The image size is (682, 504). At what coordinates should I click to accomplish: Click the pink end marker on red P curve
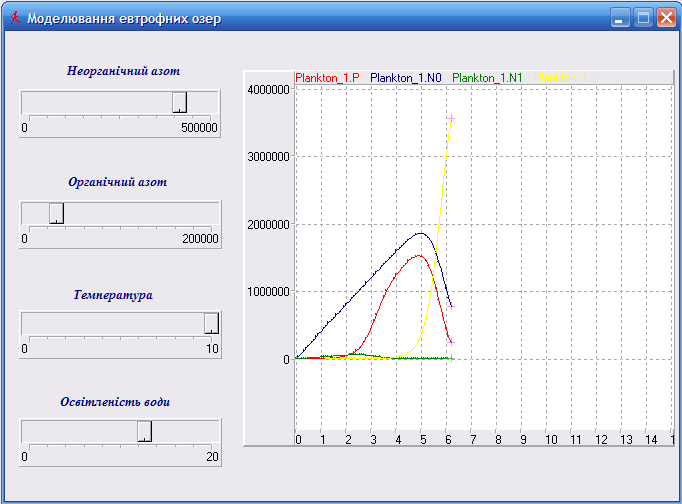click(x=451, y=342)
